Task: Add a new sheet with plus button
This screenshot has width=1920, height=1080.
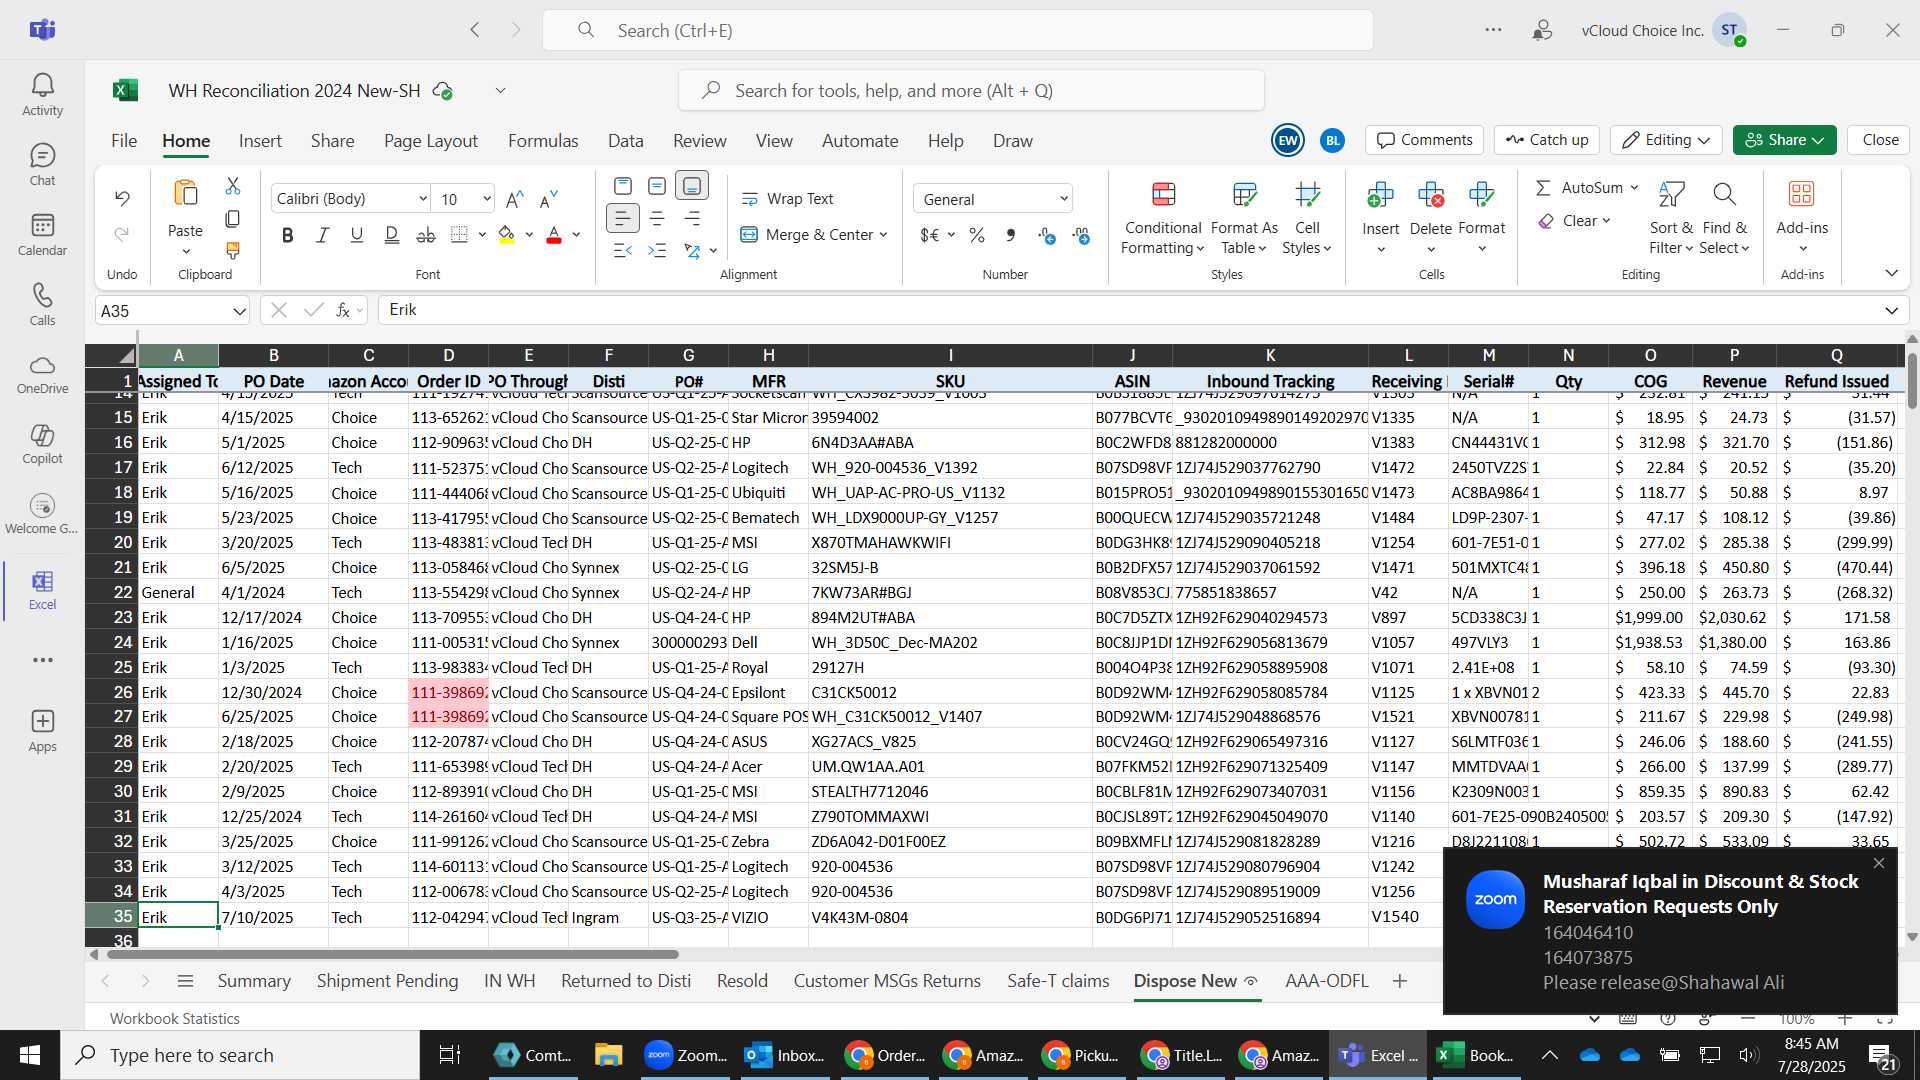Action: [x=1400, y=981]
